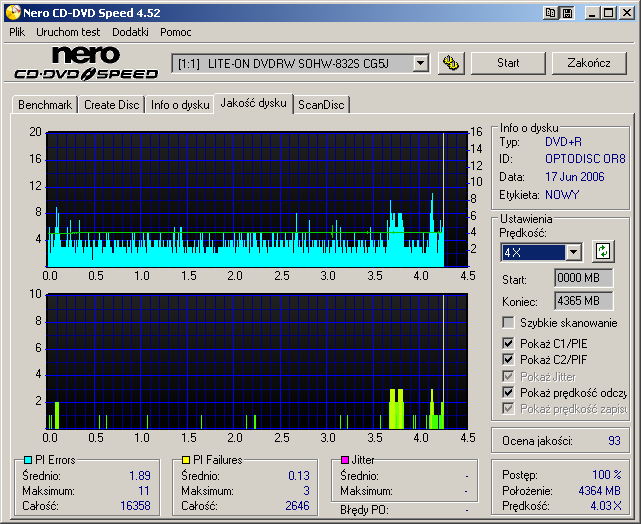
Task: Click the Ocena jakości value 93
Action: coord(614,441)
